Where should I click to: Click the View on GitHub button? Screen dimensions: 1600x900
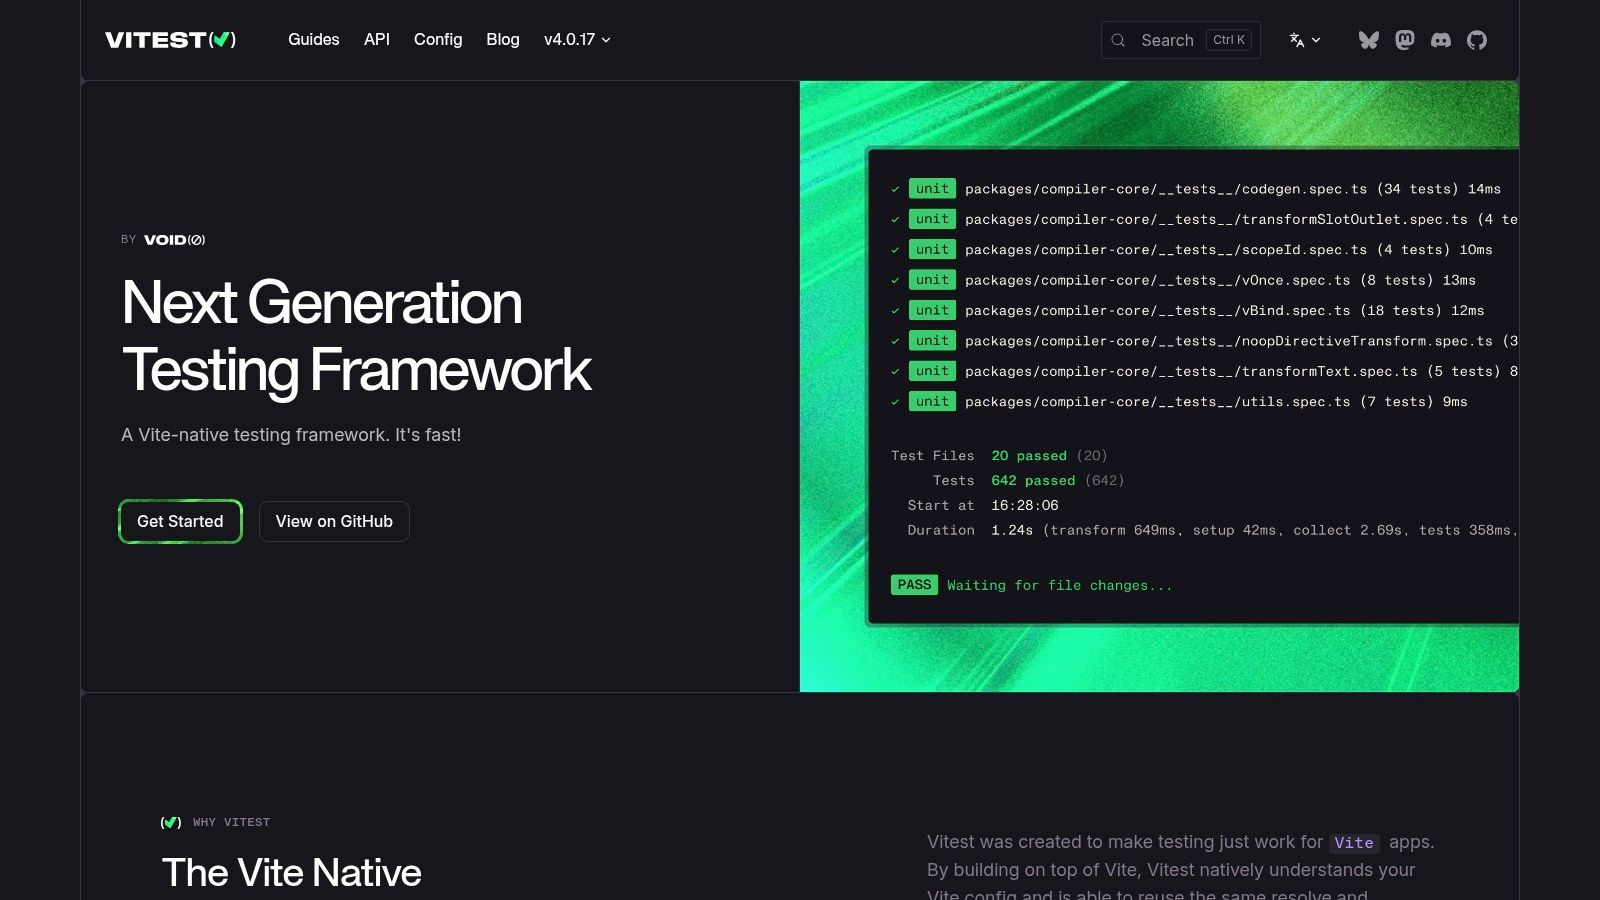click(334, 521)
